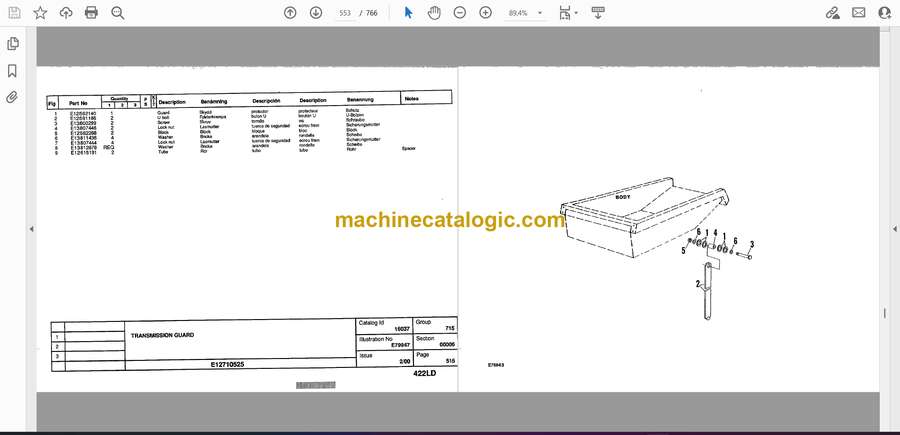The height and width of the screenshot is (435, 900).
Task: Click the Spacer note text
Action: (x=409, y=148)
